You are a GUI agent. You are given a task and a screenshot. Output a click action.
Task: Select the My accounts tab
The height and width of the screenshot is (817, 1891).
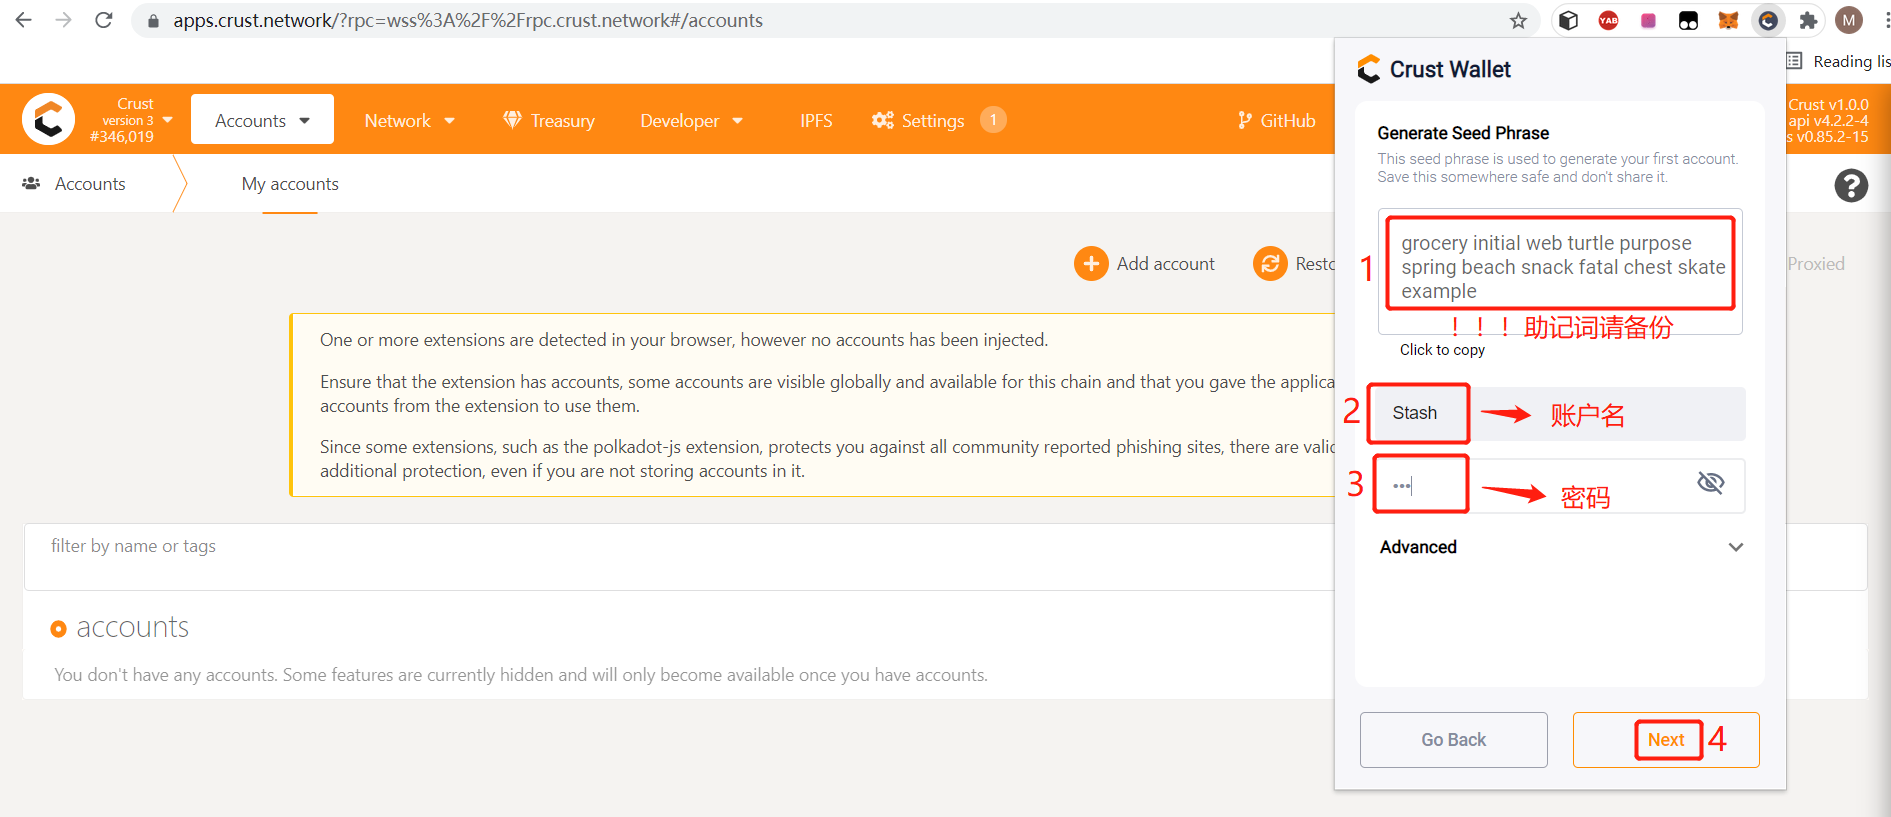click(x=290, y=184)
